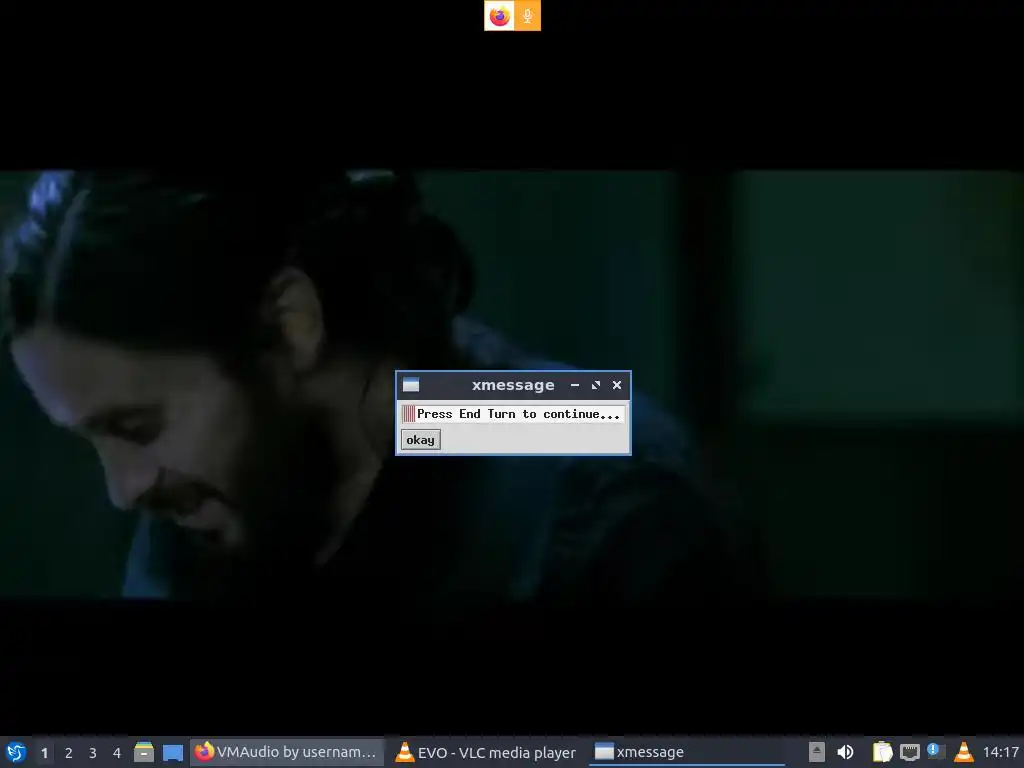Switch to workspace 1
This screenshot has height=768, width=1024.
point(44,753)
